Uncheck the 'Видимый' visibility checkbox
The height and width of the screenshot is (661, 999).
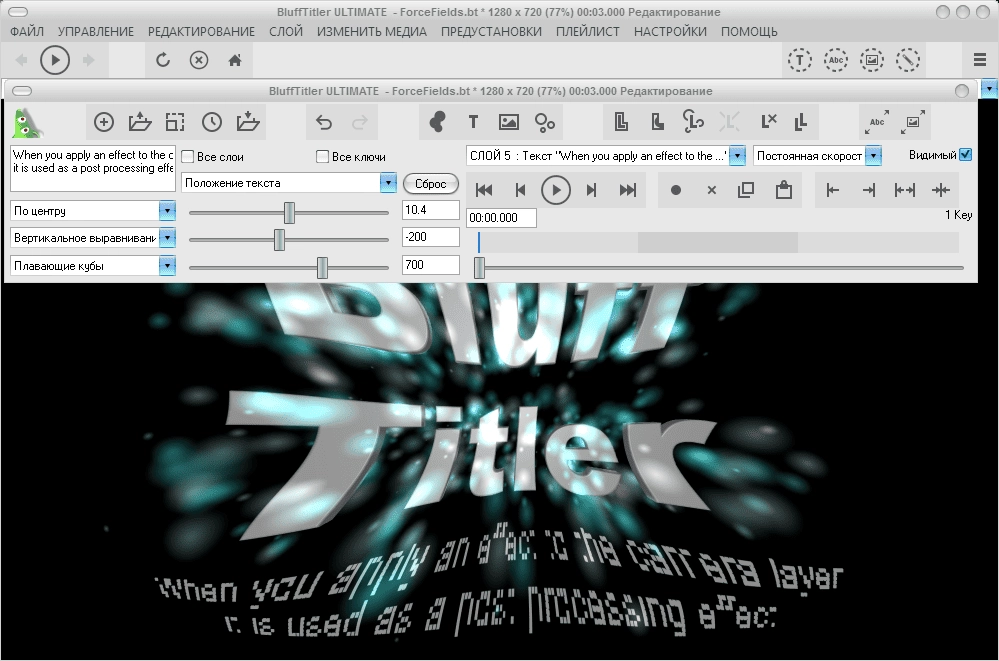tap(965, 154)
